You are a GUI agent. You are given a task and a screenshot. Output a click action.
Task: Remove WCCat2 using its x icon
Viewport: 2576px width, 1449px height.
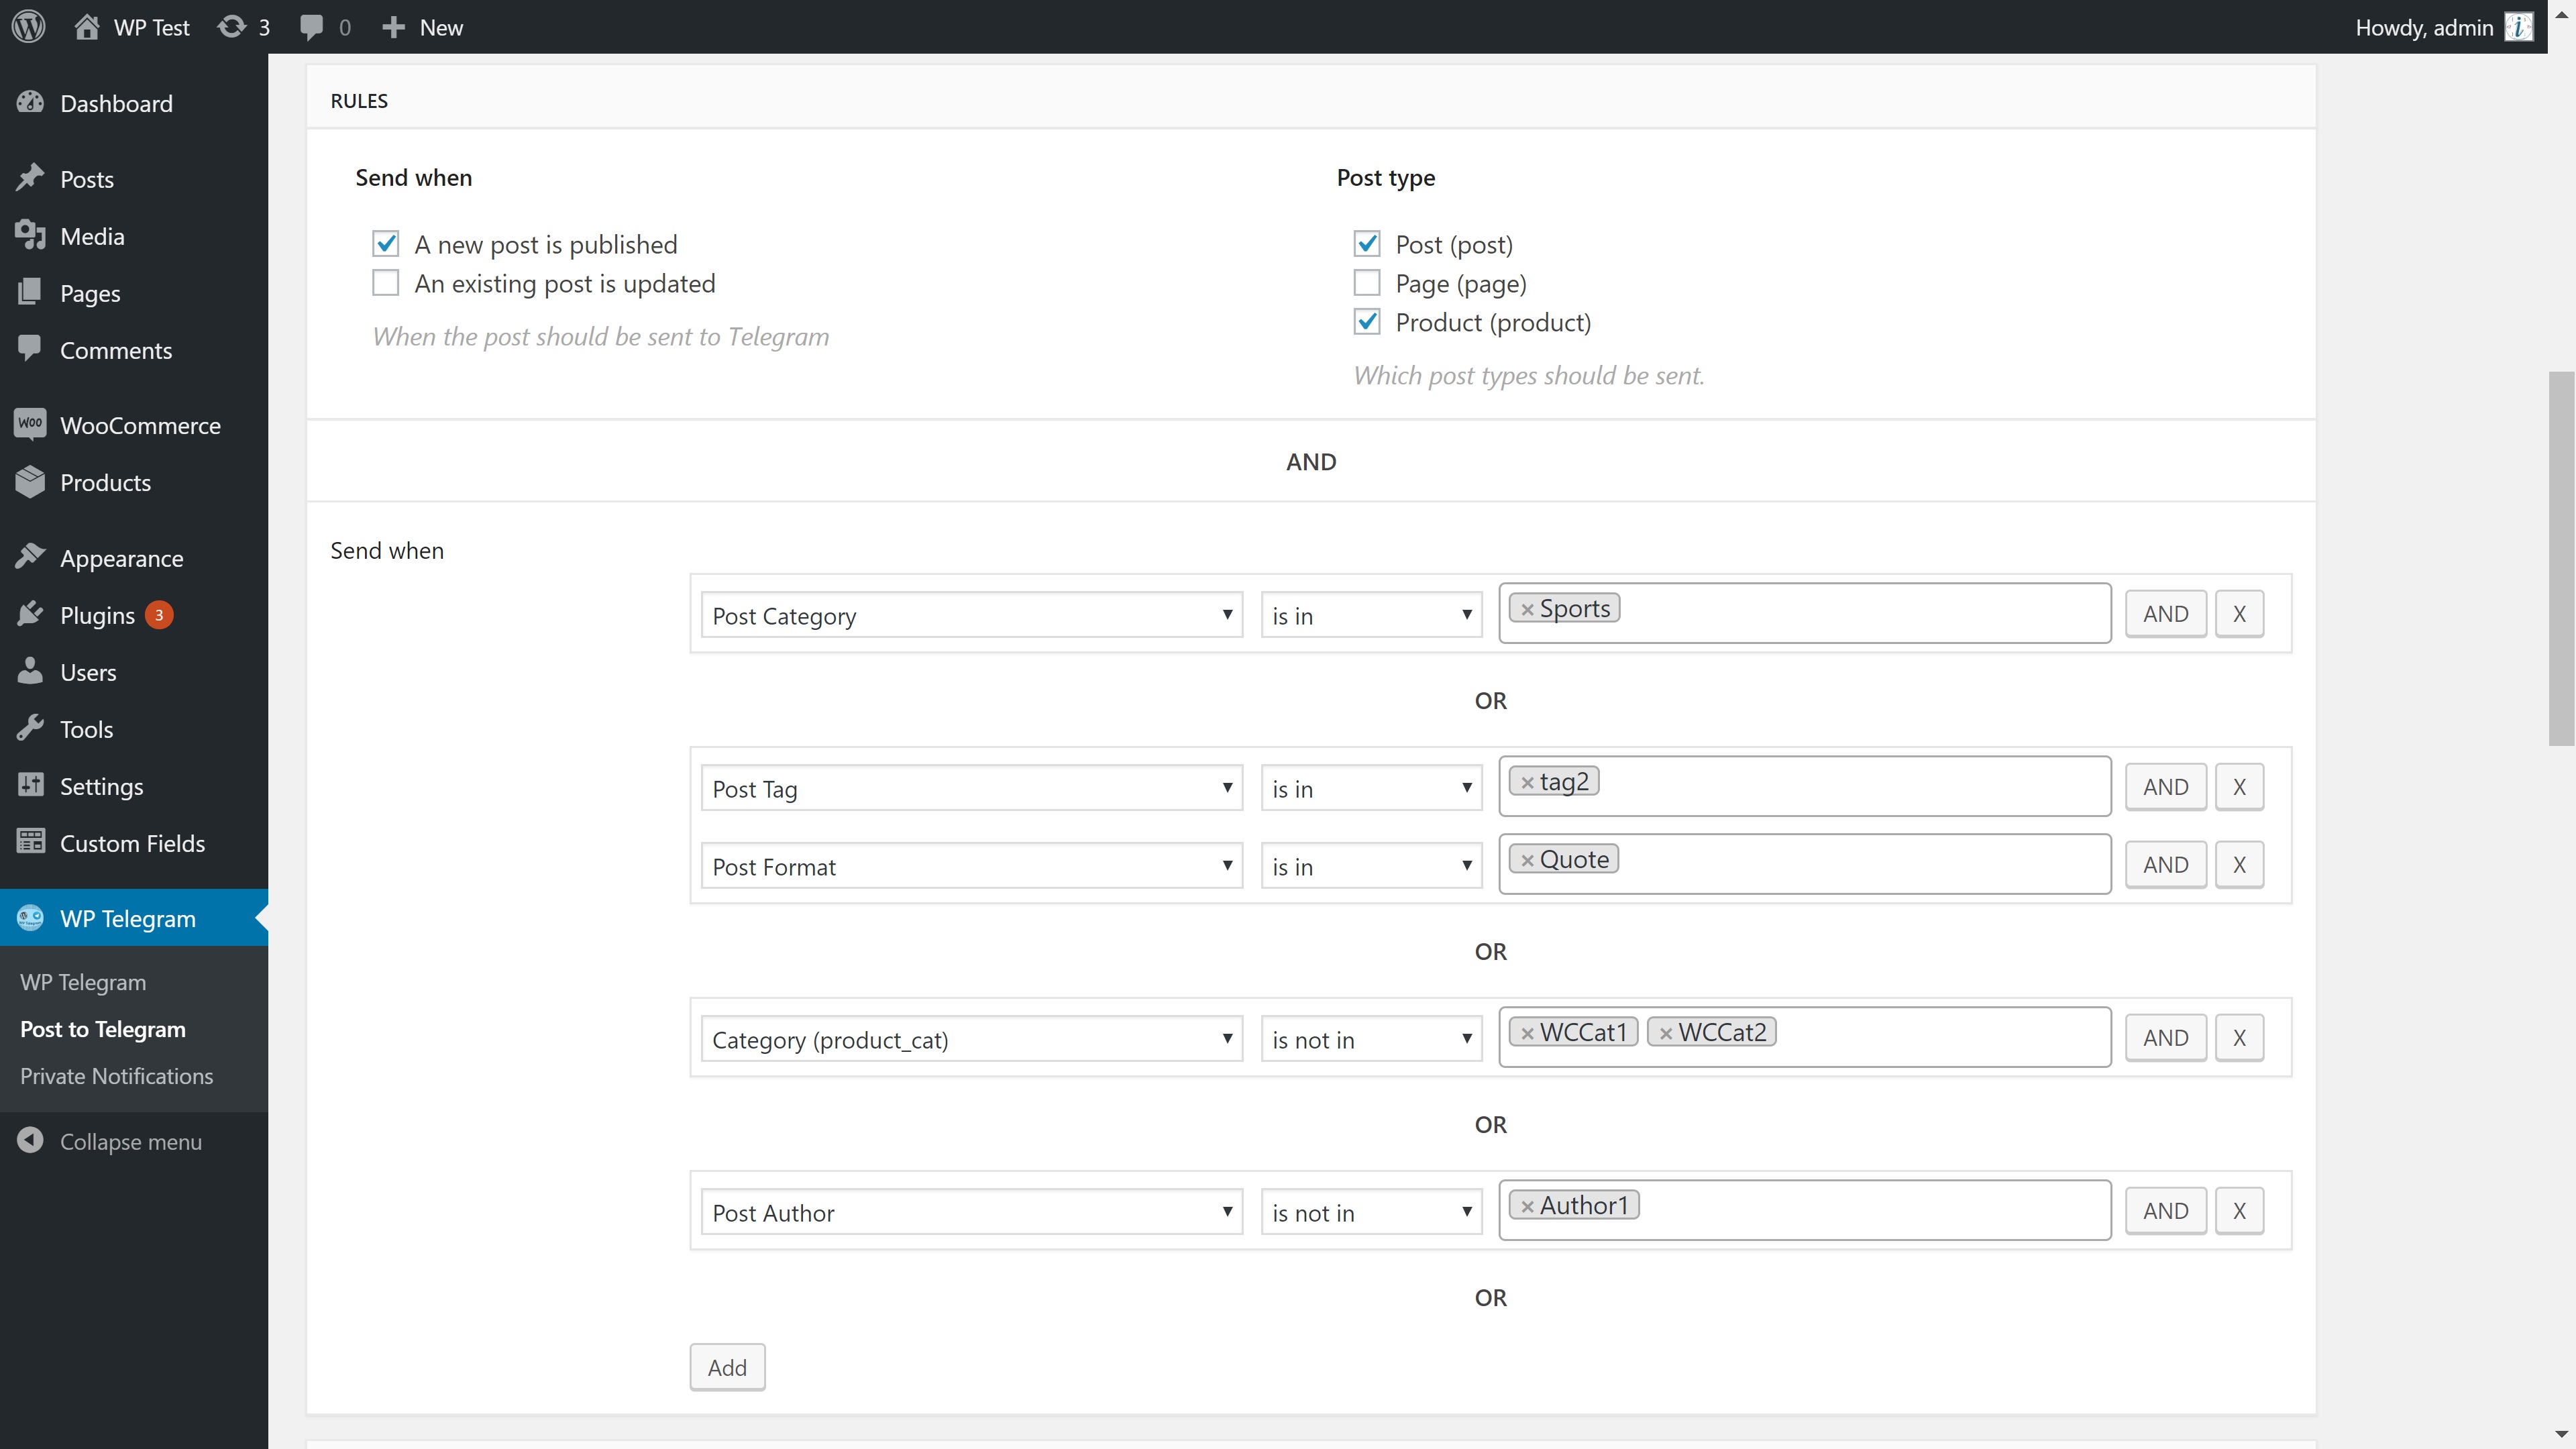[x=1665, y=1033]
